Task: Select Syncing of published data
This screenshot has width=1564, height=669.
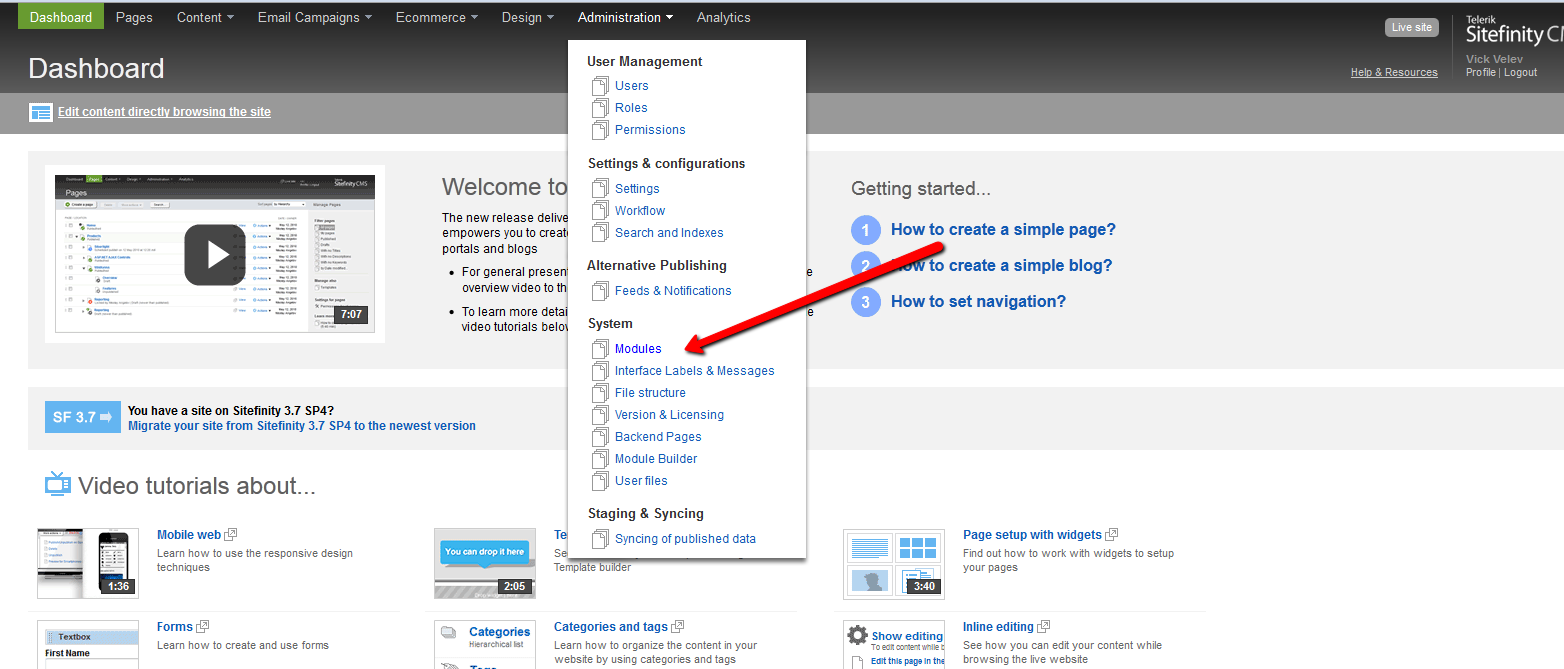Action: point(685,539)
